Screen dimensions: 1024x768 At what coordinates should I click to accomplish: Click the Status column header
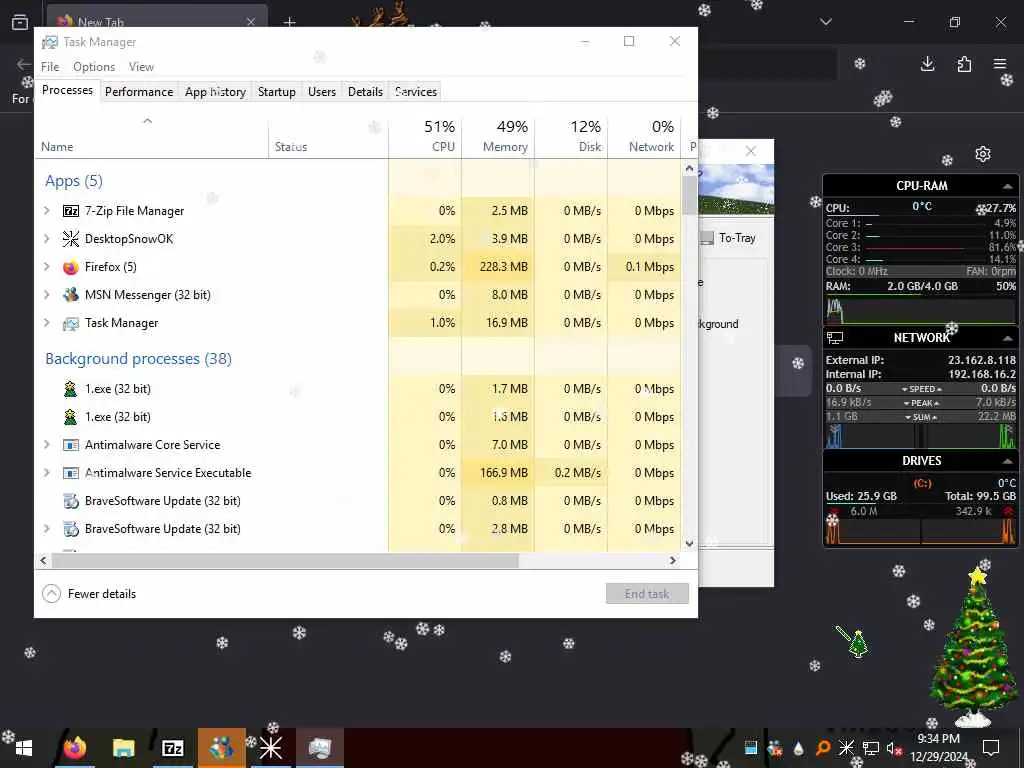pyautogui.click(x=328, y=136)
